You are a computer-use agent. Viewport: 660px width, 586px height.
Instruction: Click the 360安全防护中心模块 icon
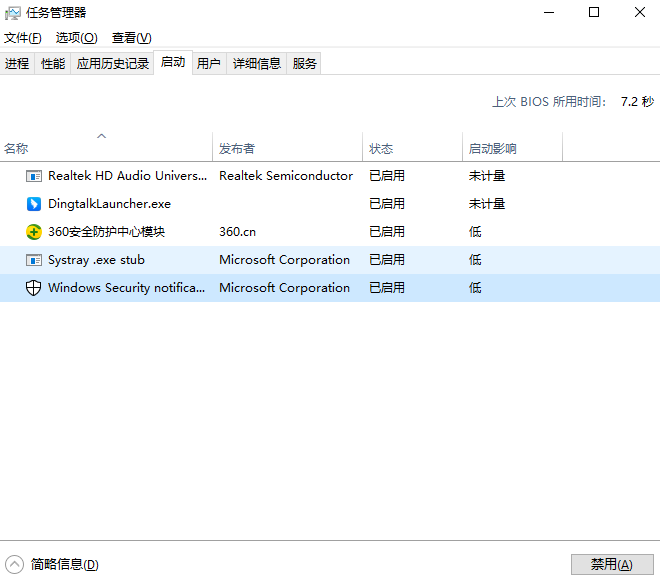(x=34, y=232)
